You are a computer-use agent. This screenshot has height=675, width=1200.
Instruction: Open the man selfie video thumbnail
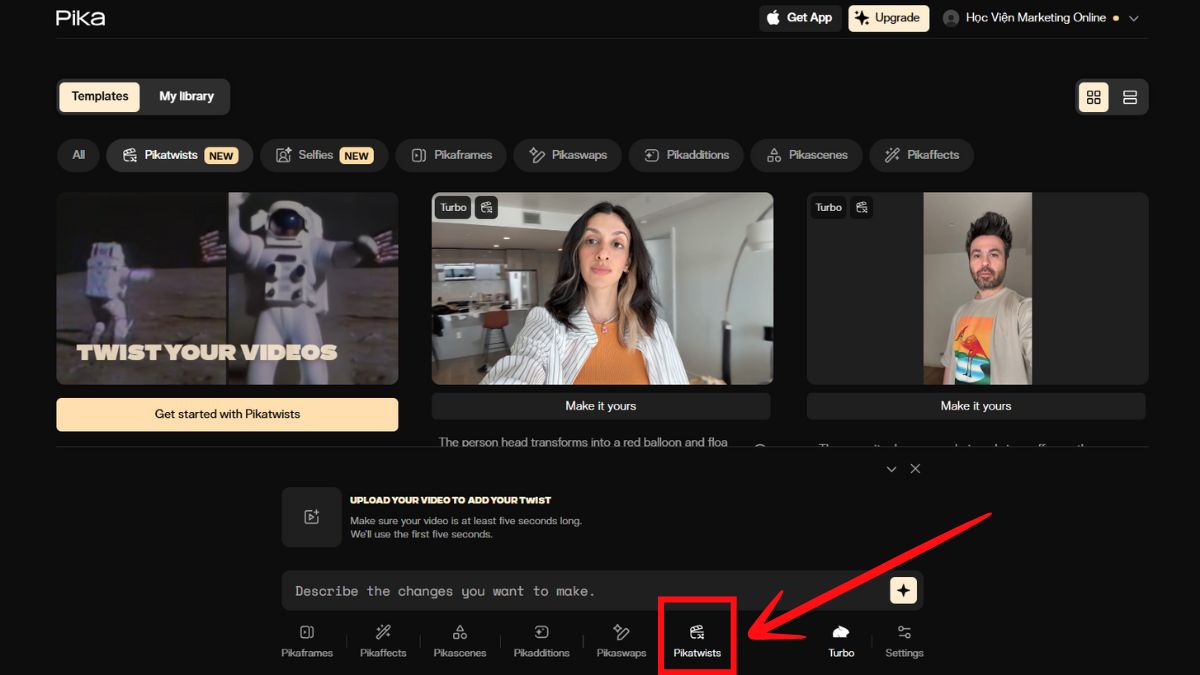pyautogui.click(x=977, y=288)
